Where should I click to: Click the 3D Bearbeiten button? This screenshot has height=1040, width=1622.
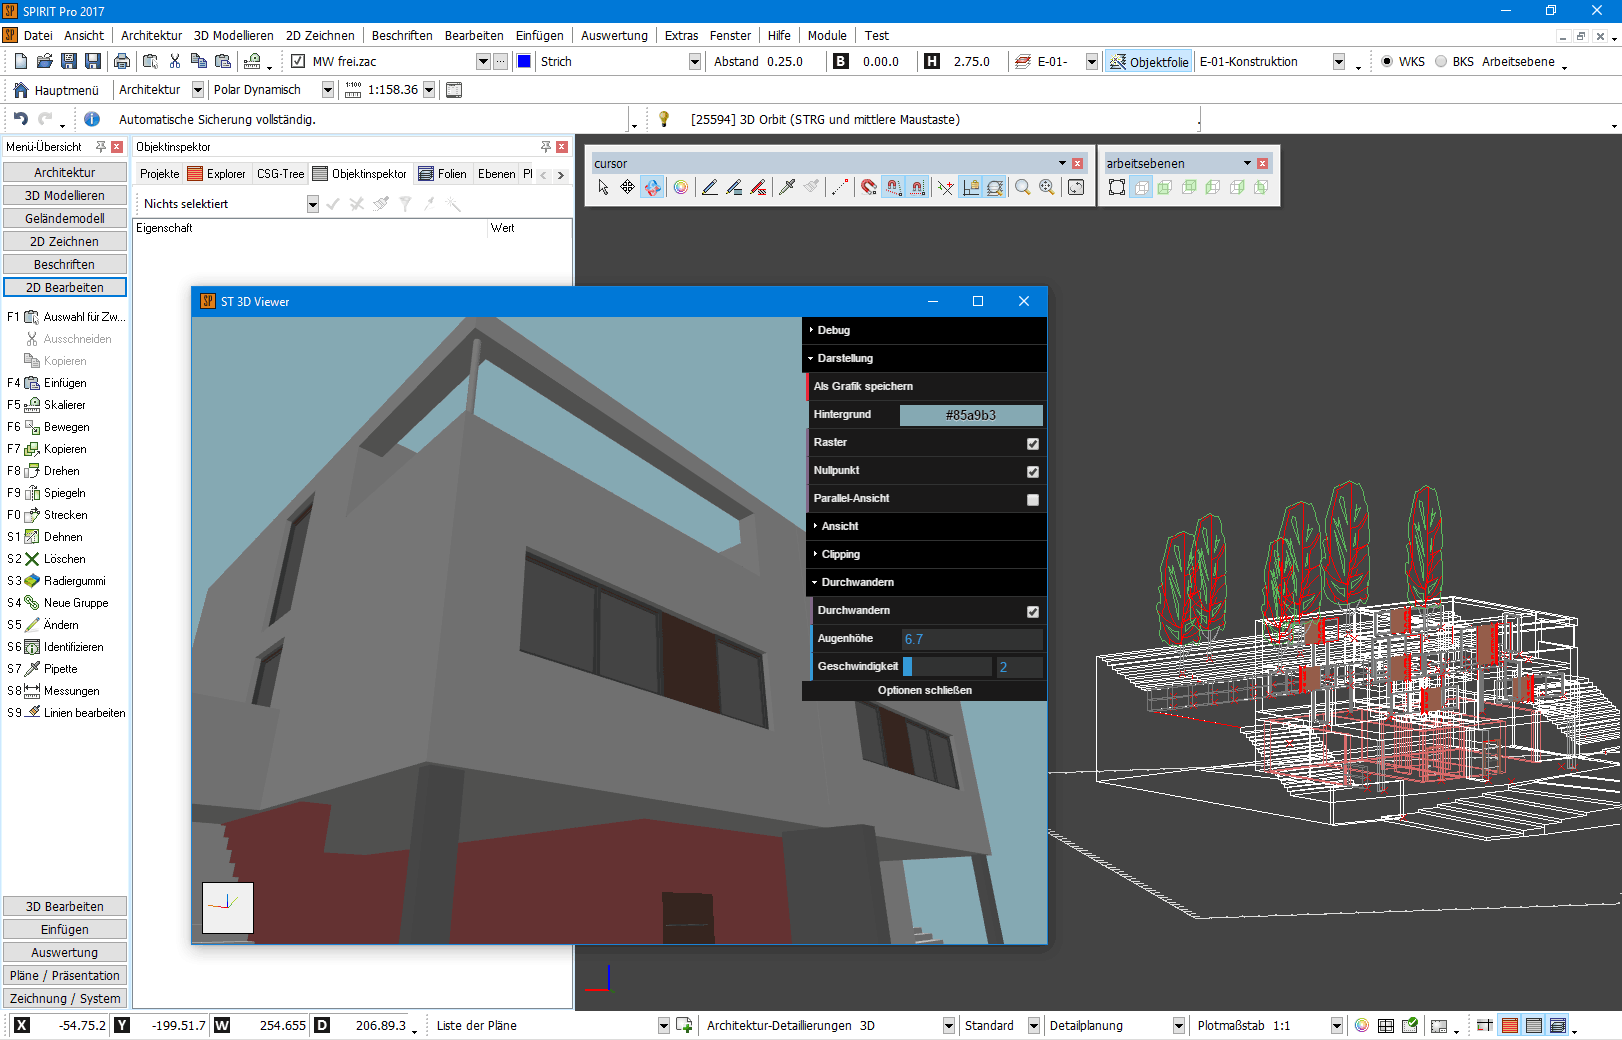65,906
